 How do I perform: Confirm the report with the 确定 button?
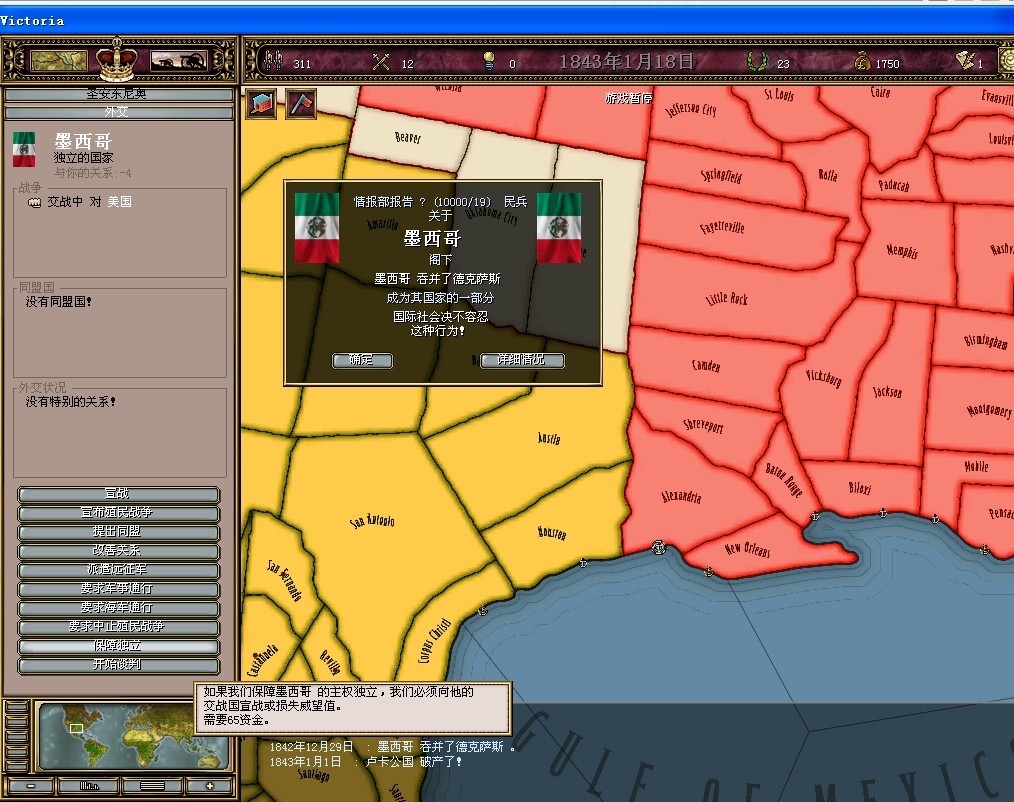362,360
